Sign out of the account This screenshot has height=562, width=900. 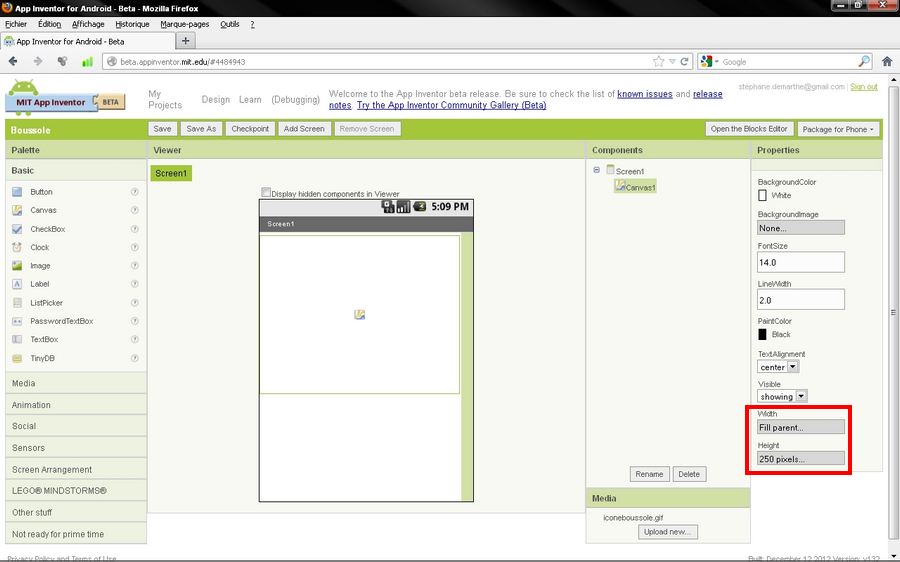(864, 87)
